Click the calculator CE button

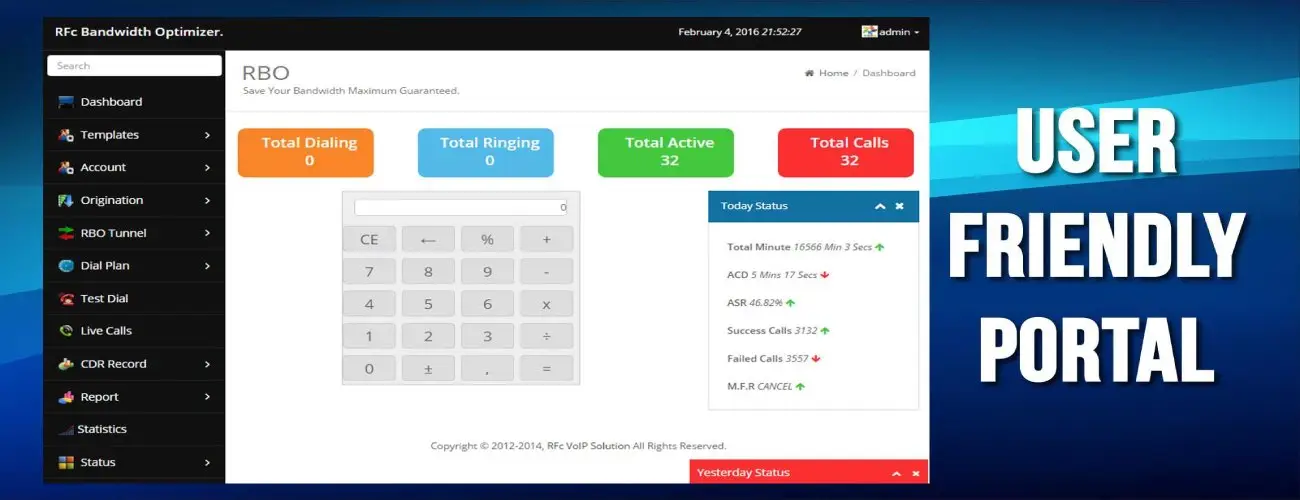(x=369, y=239)
